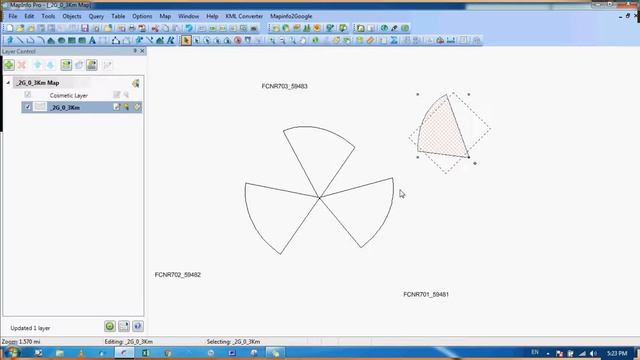The height and width of the screenshot is (360, 640).
Task: Click the Open Table folder icon
Action: [20, 28]
